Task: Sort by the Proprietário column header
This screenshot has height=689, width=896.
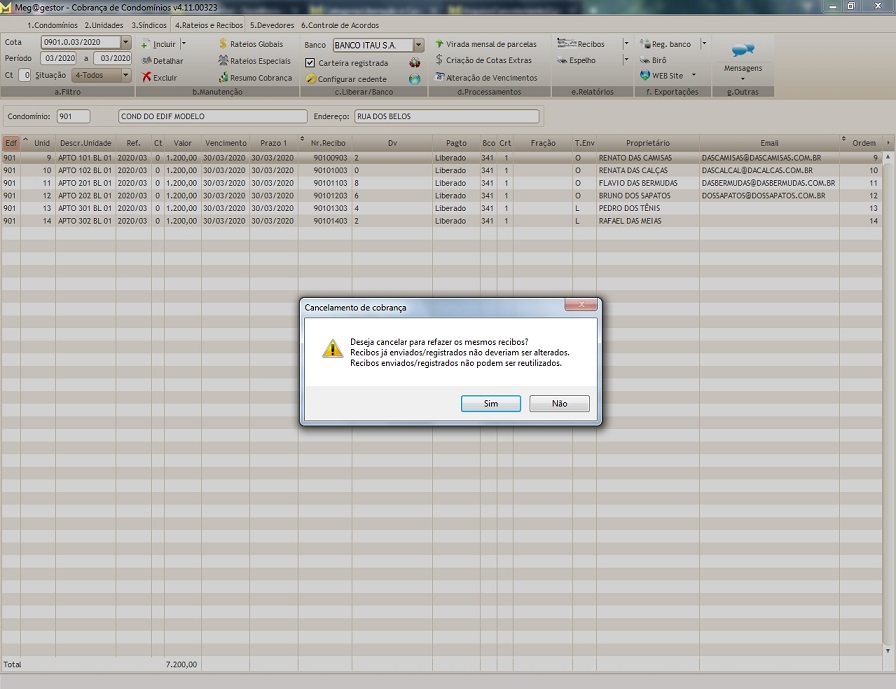Action: click(x=647, y=143)
